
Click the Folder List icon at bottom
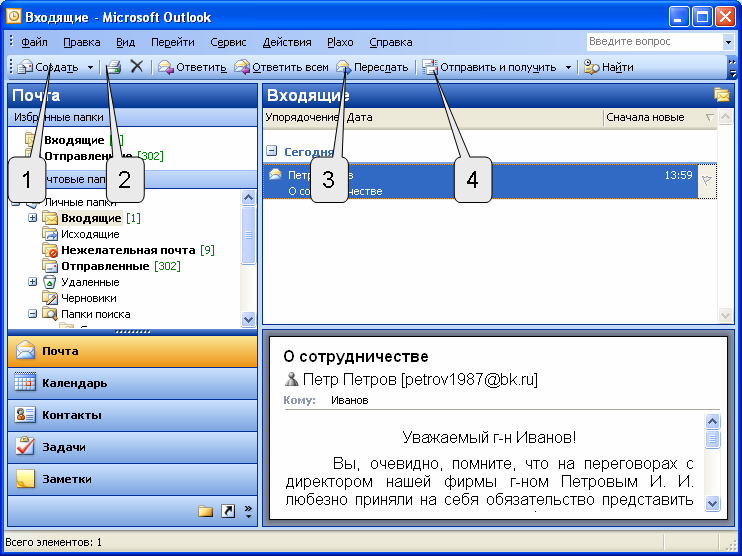click(205, 511)
